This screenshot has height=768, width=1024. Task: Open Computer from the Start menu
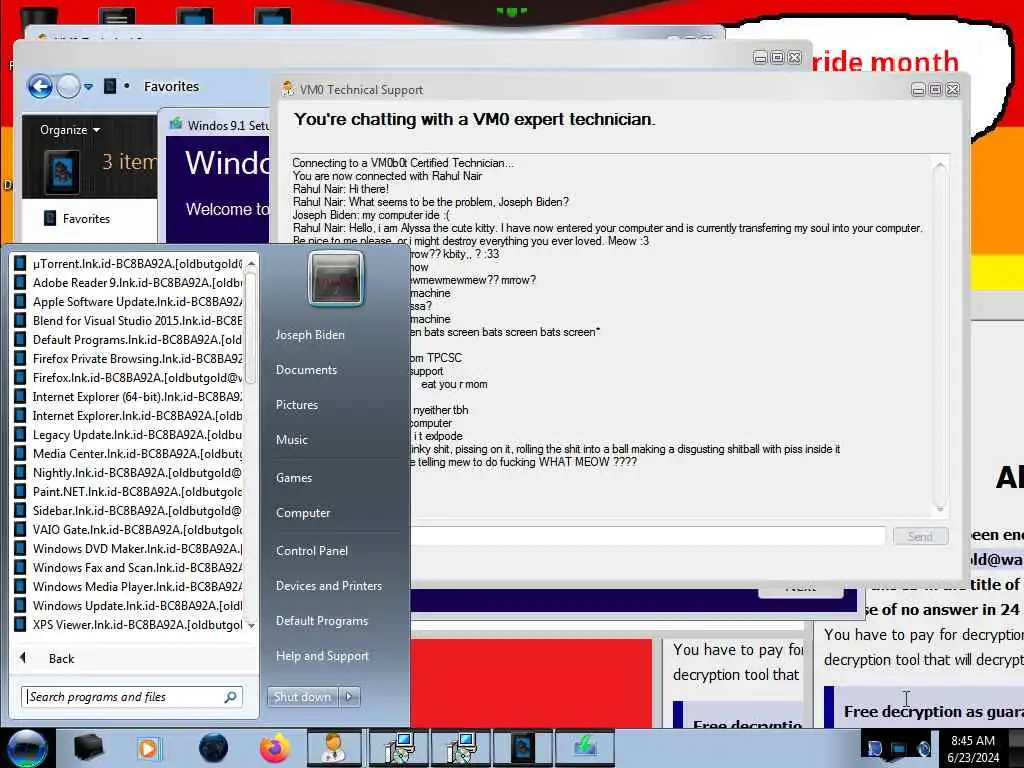pyautogui.click(x=302, y=513)
